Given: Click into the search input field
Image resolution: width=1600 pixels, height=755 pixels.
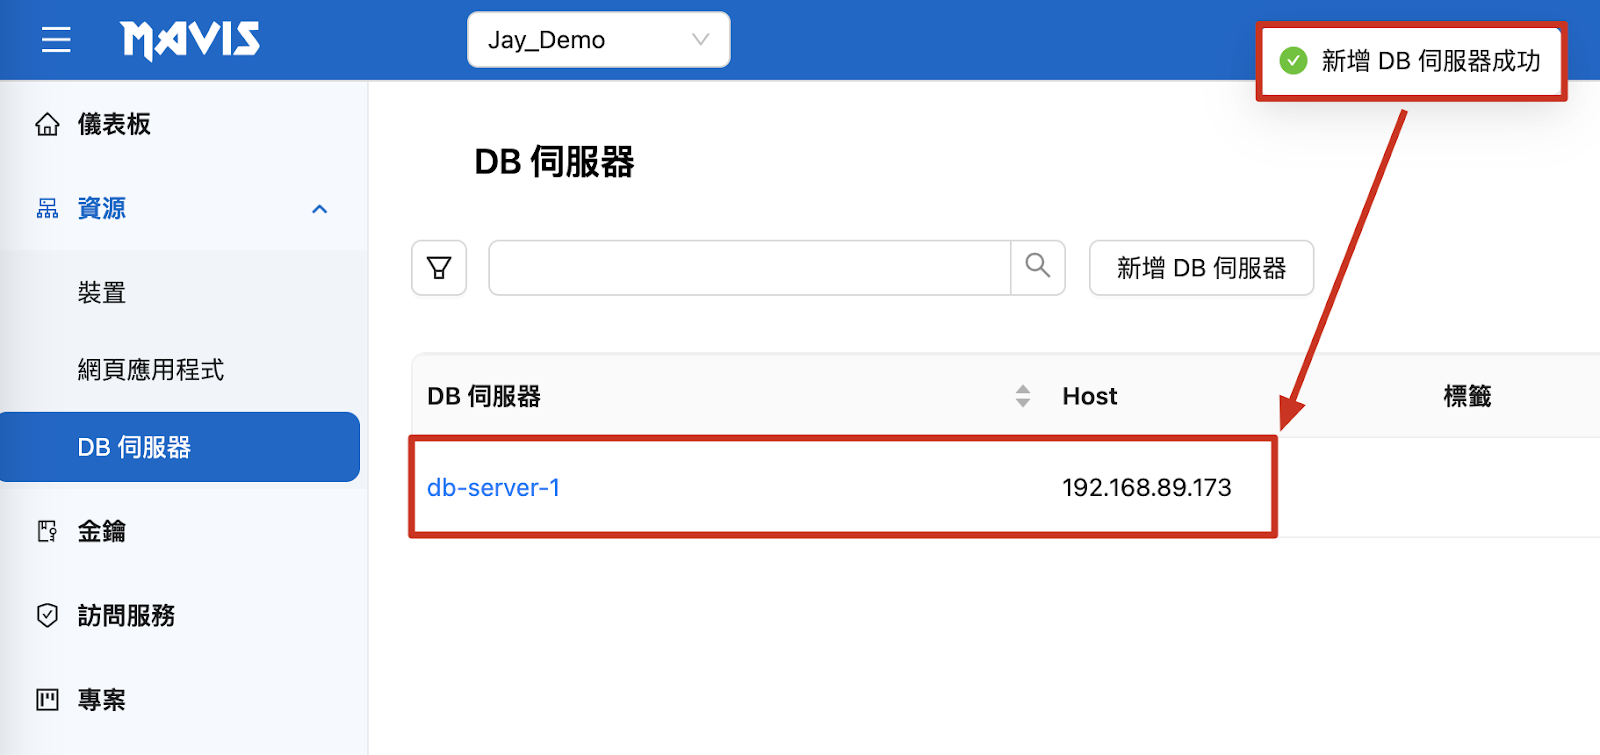Looking at the screenshot, I should pos(749,268).
